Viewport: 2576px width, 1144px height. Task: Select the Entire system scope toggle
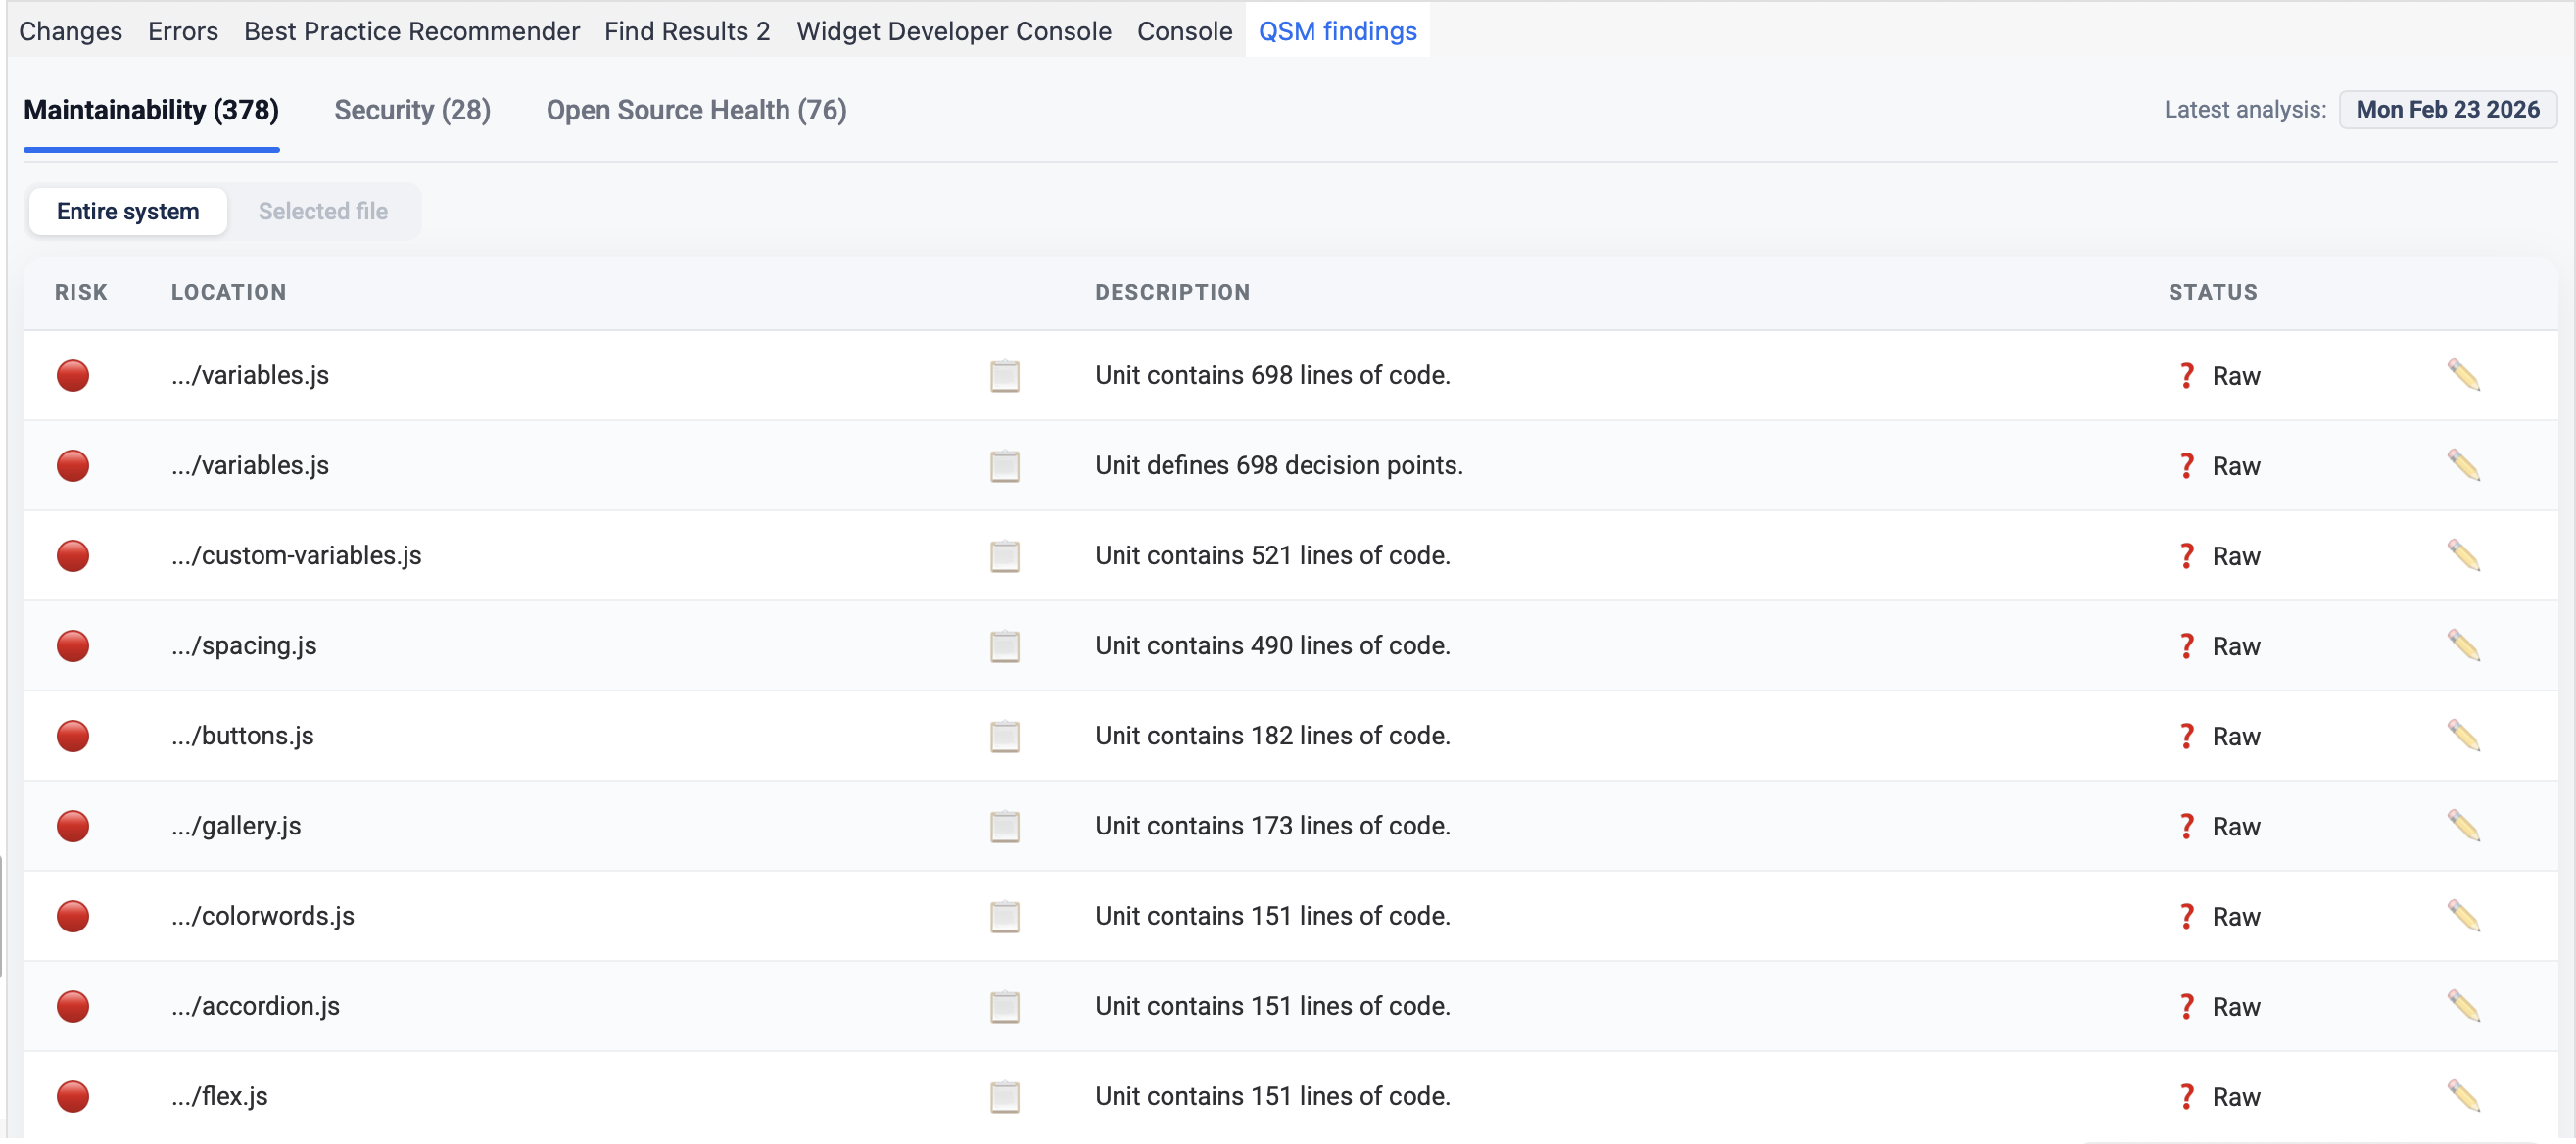(x=128, y=211)
